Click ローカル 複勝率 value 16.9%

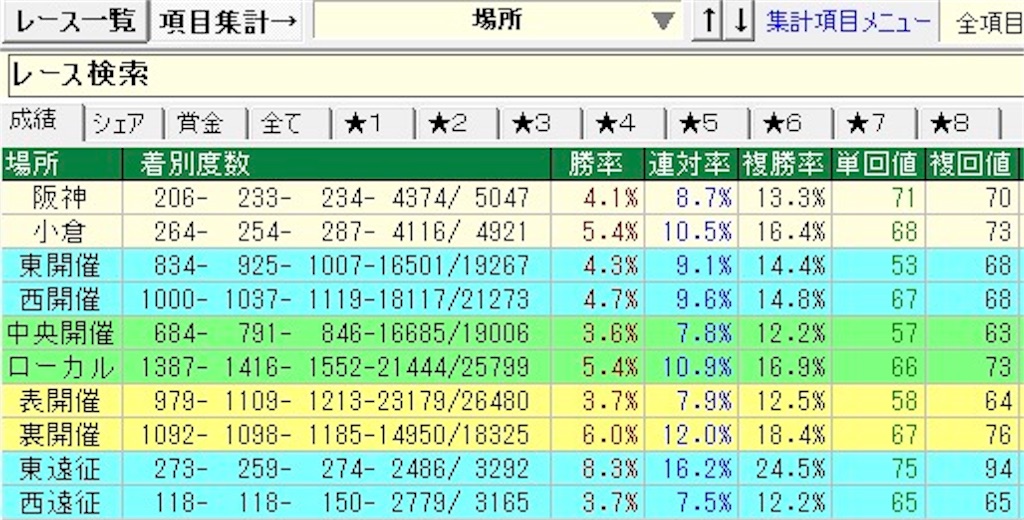[x=792, y=368]
